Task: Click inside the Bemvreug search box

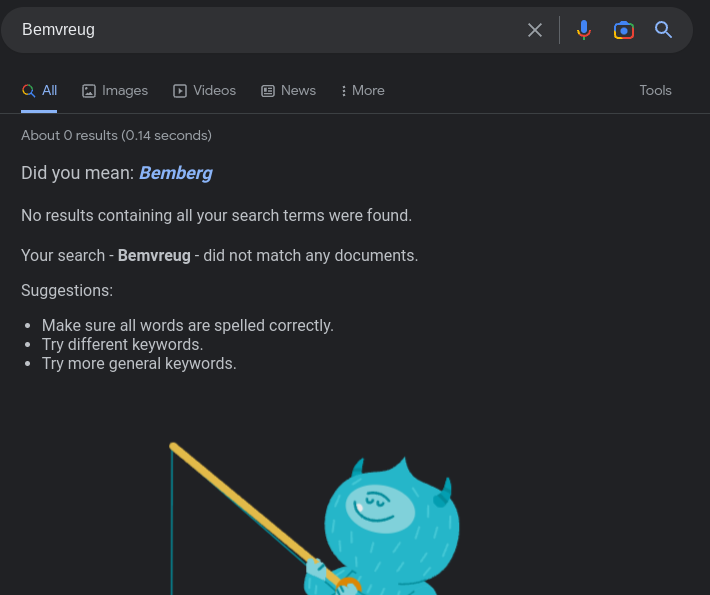Action: 270,30
